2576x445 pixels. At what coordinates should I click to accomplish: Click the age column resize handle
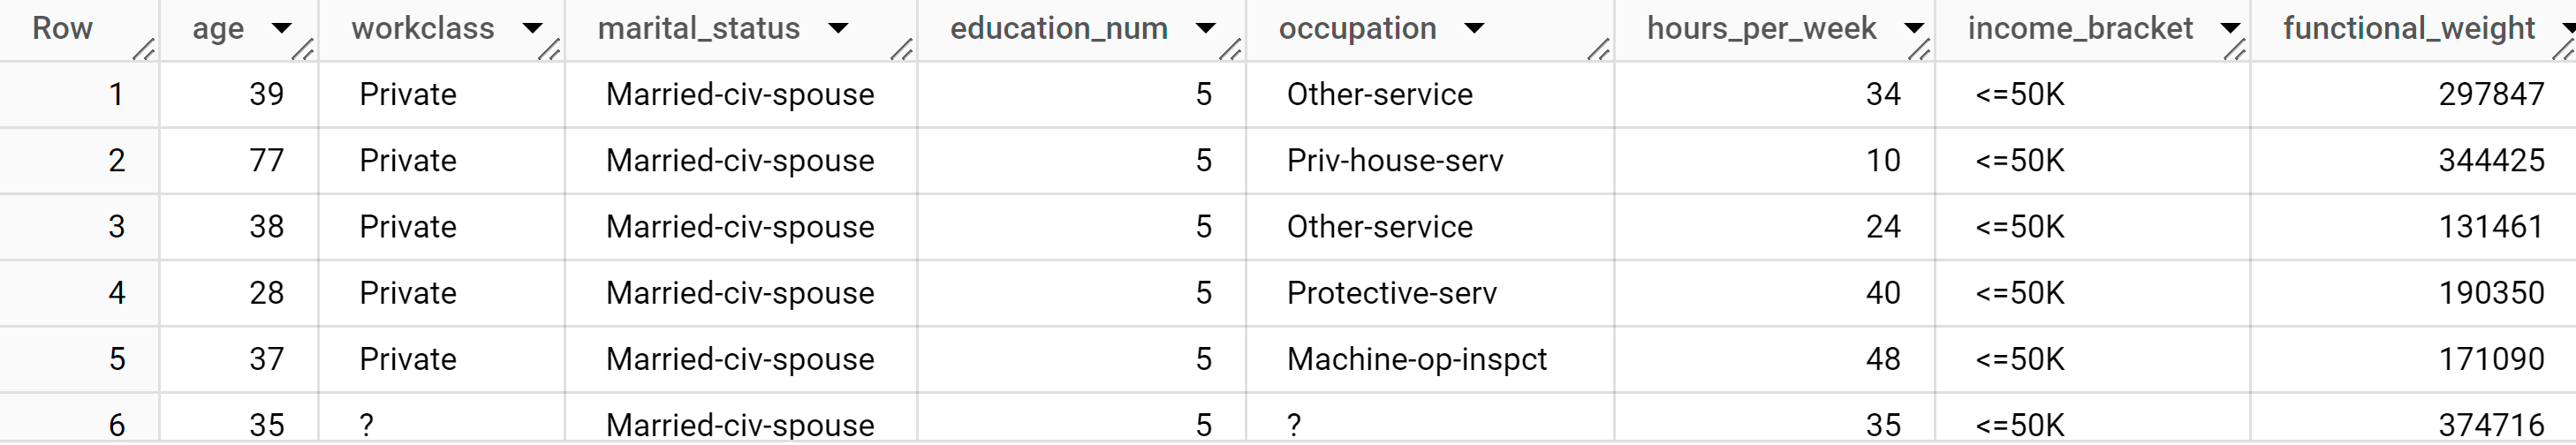pyautogui.click(x=303, y=48)
